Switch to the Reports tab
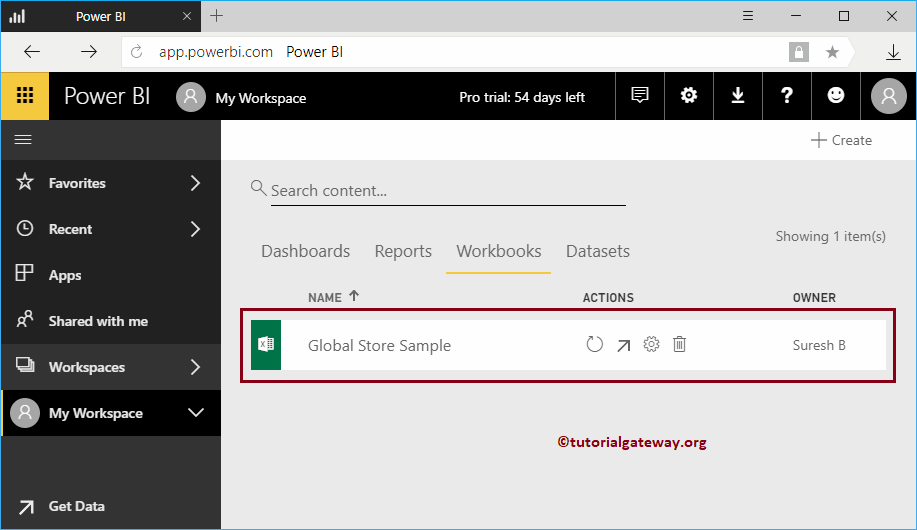The height and width of the screenshot is (530, 917). click(x=403, y=252)
